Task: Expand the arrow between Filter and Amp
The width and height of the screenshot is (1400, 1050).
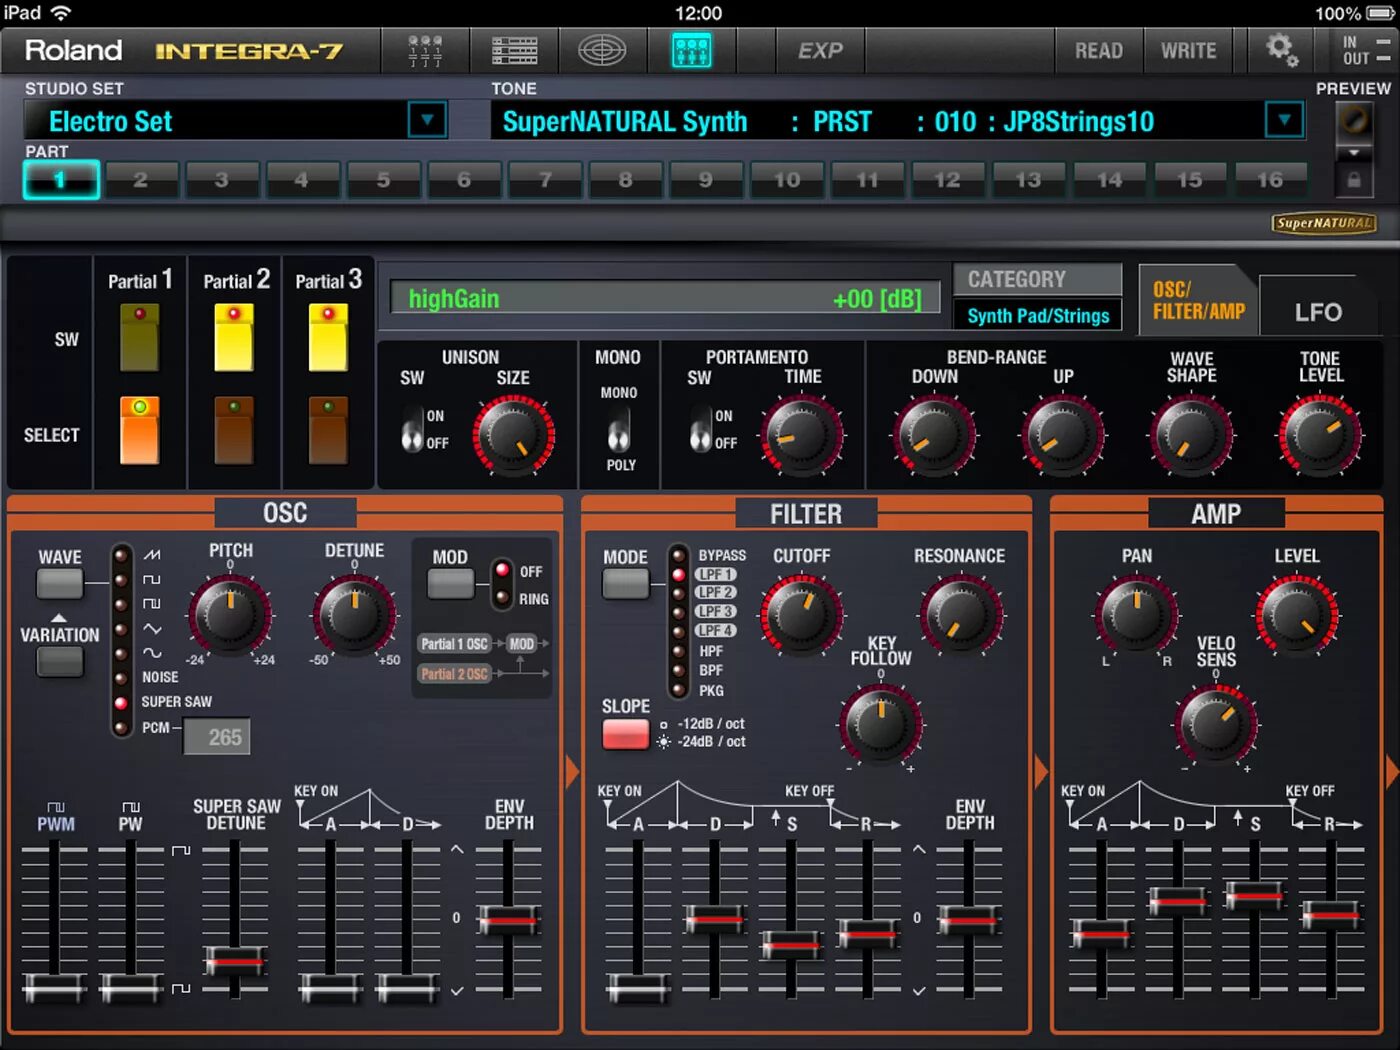Action: [1041, 771]
